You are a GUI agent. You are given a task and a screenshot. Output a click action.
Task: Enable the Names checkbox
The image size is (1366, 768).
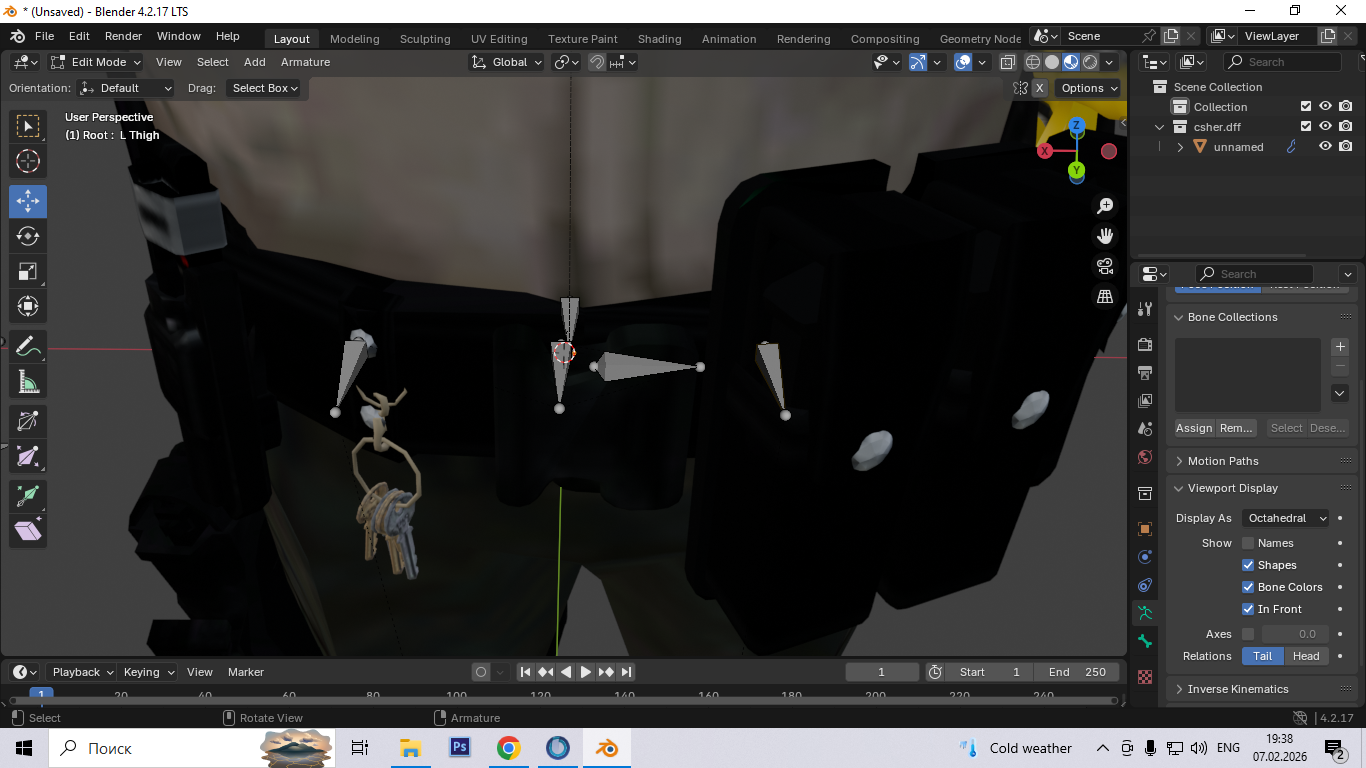(1248, 543)
